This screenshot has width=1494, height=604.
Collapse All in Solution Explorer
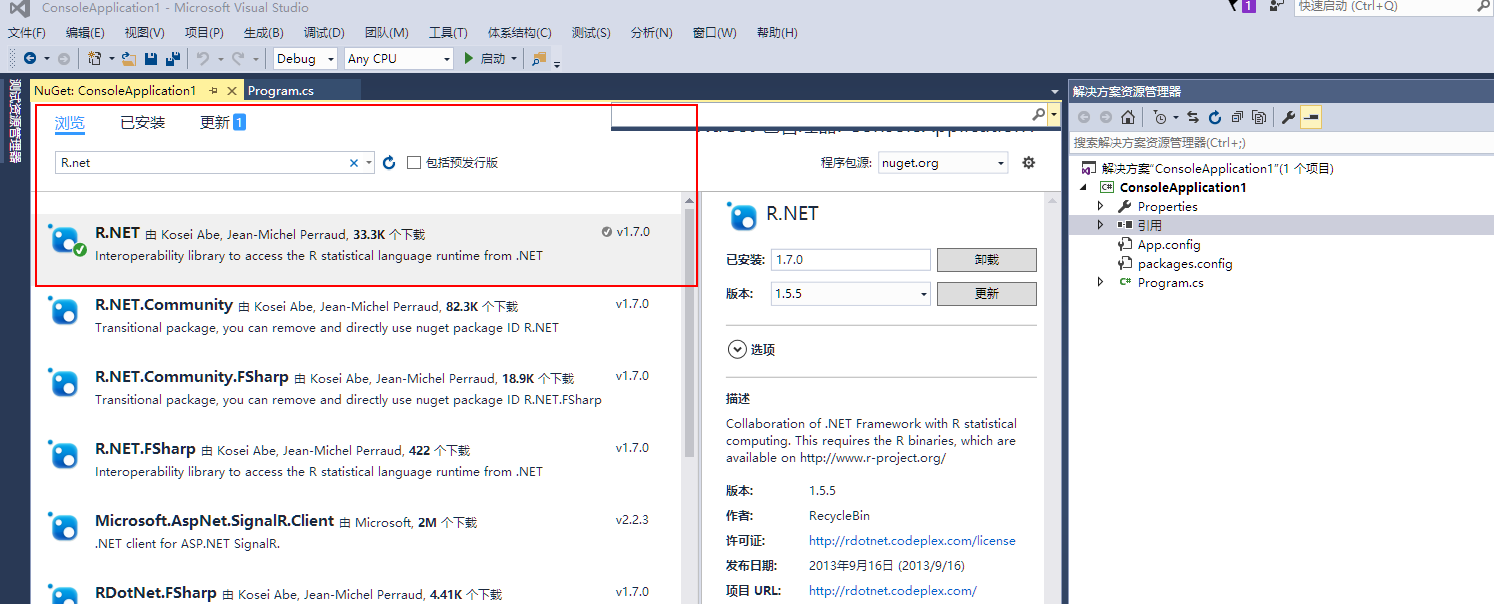(x=1237, y=117)
